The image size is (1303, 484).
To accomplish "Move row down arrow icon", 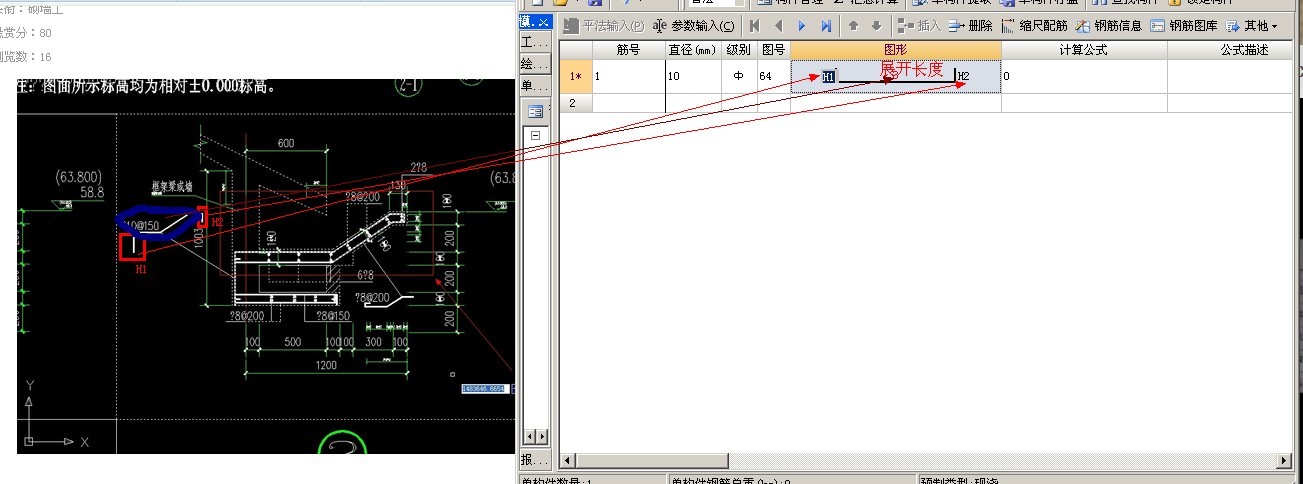I will pyautogui.click(x=877, y=26).
